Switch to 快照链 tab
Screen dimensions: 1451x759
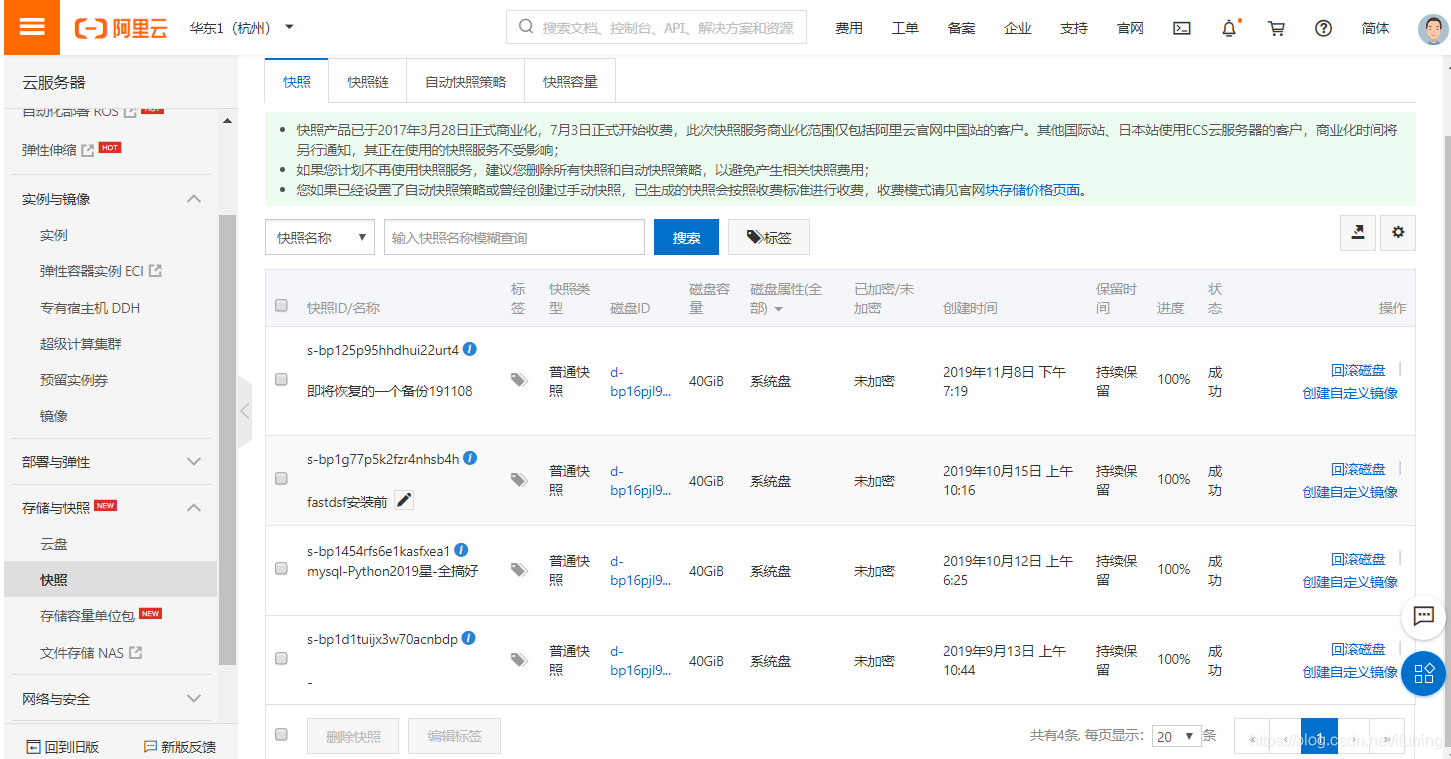coord(368,82)
